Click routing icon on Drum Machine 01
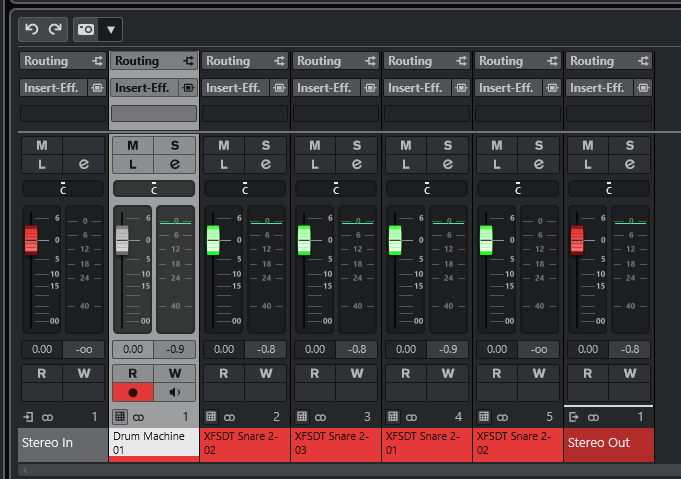The height and width of the screenshot is (479, 681). pyautogui.click(x=188, y=61)
